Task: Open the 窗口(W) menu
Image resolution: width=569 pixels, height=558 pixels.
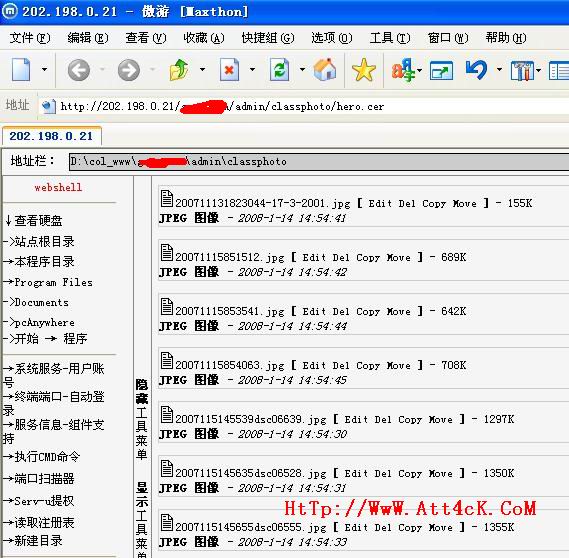Action: (x=448, y=38)
